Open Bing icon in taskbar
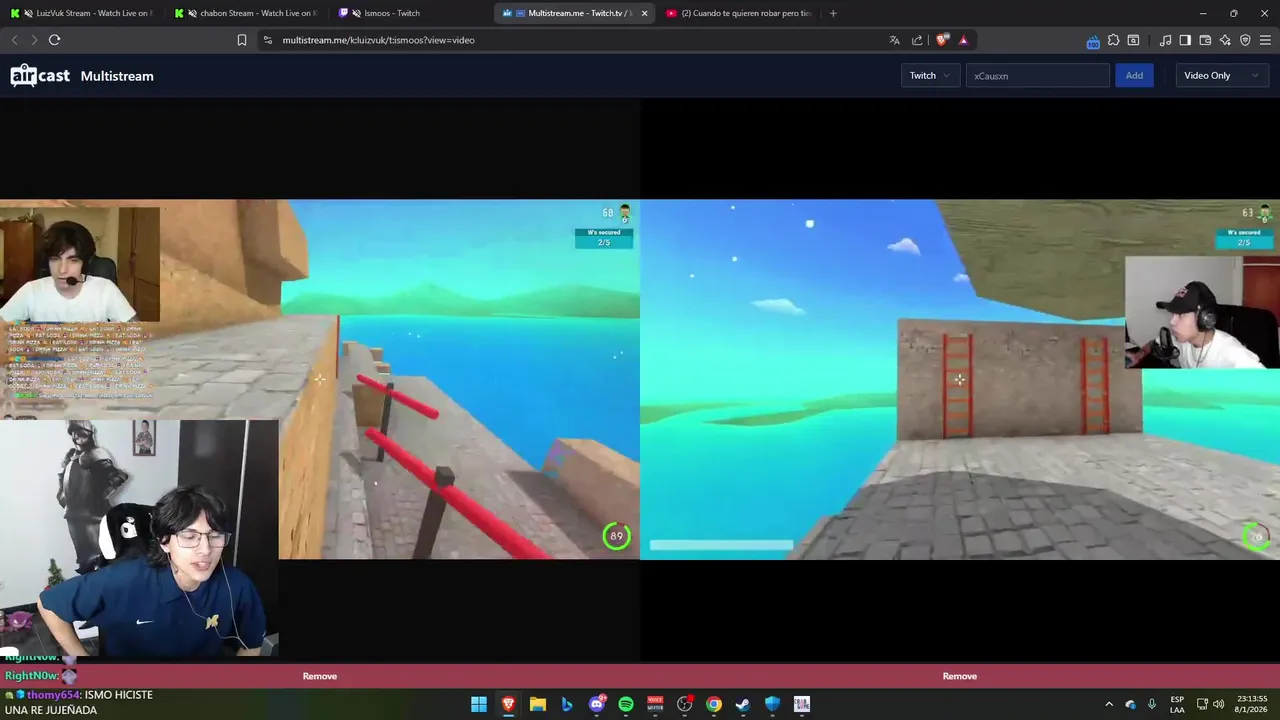The width and height of the screenshot is (1280, 720). pyautogui.click(x=567, y=704)
